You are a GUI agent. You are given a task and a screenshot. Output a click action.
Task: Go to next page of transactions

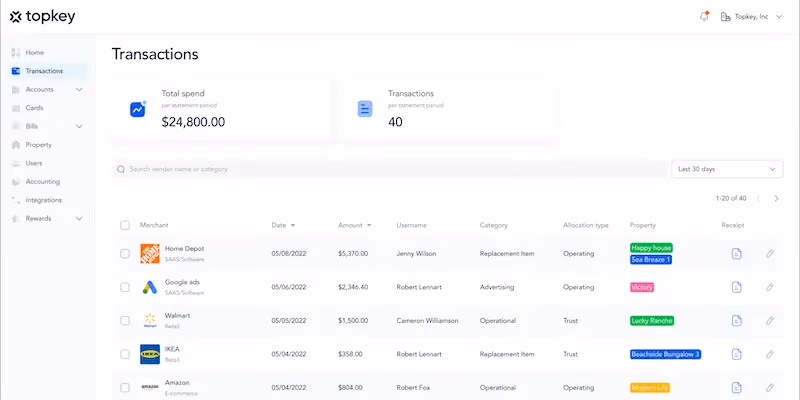(776, 198)
